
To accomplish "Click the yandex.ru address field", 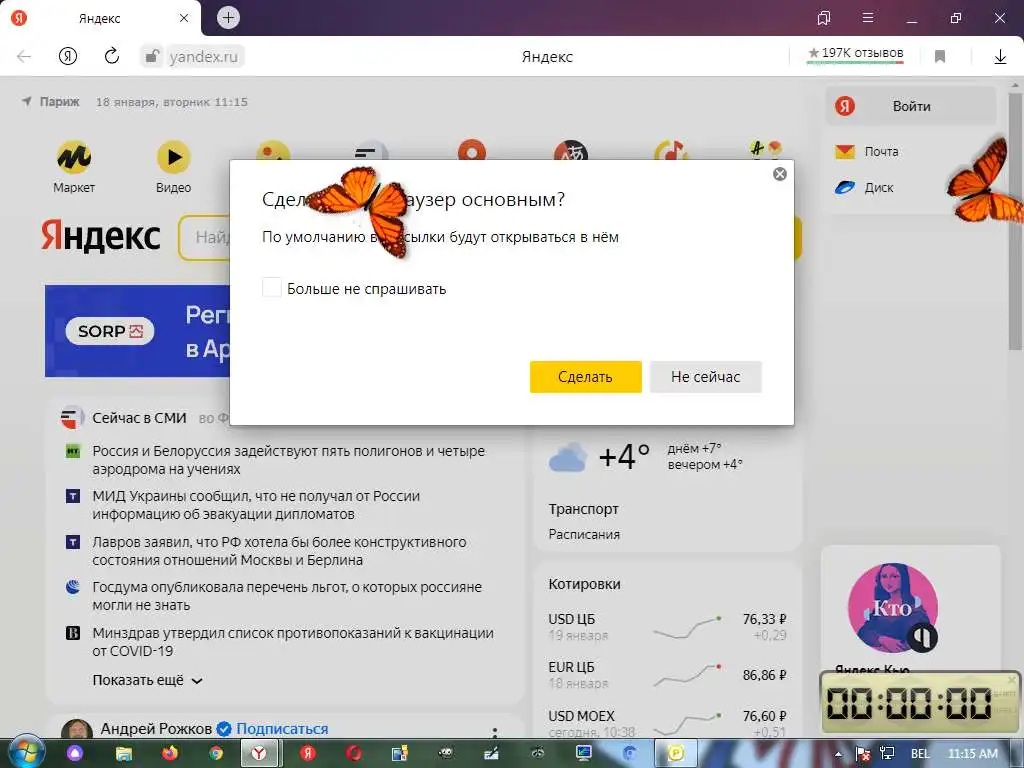I will pyautogui.click(x=204, y=56).
